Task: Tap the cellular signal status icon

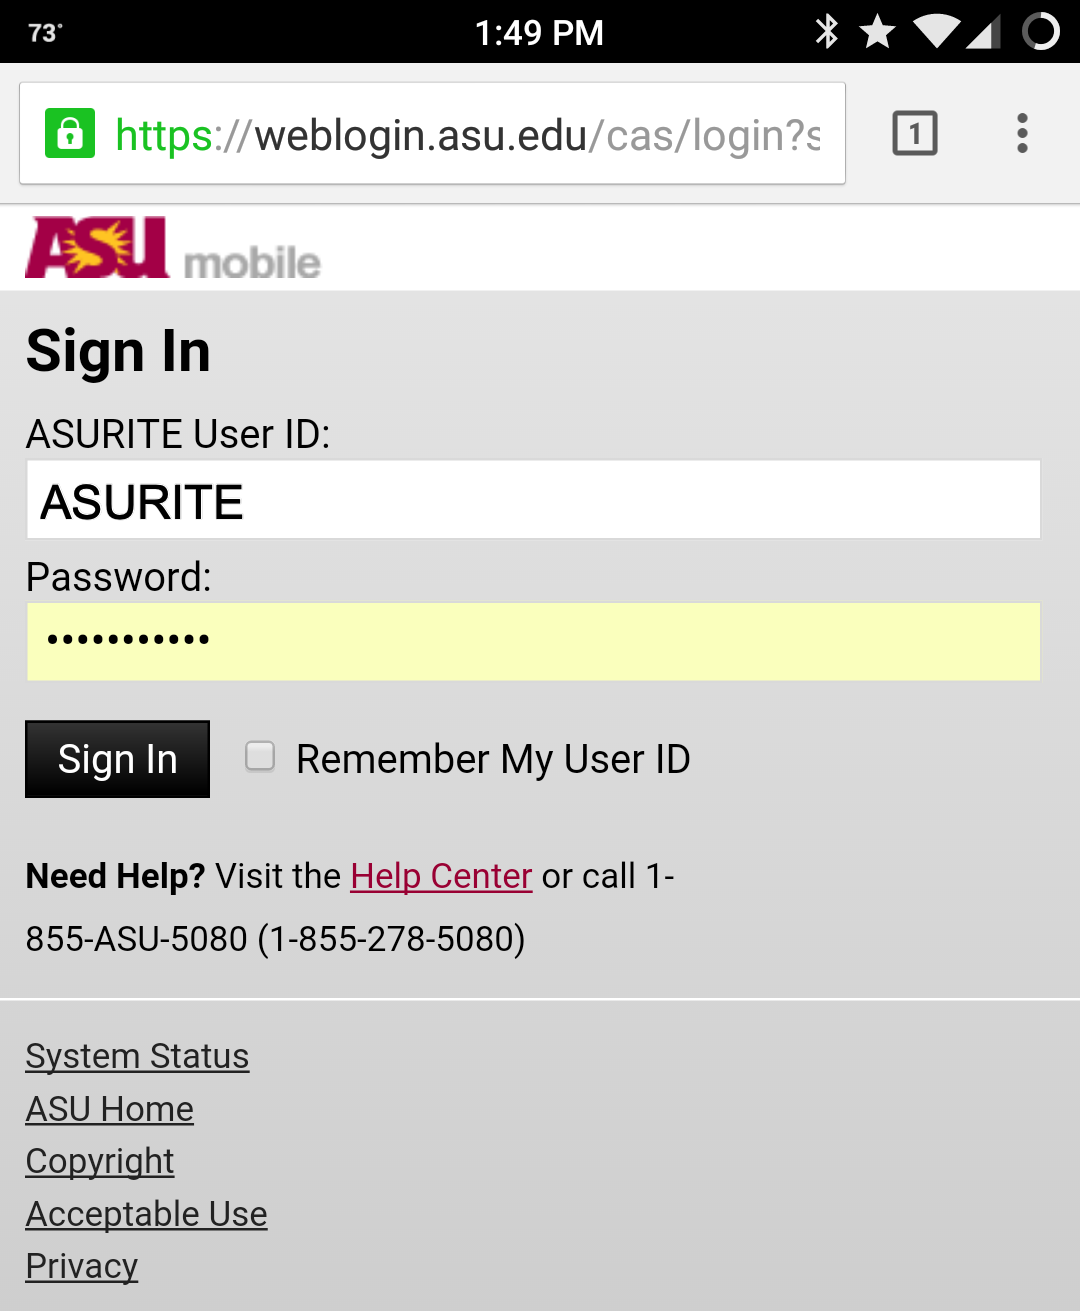Action: pos(983,32)
